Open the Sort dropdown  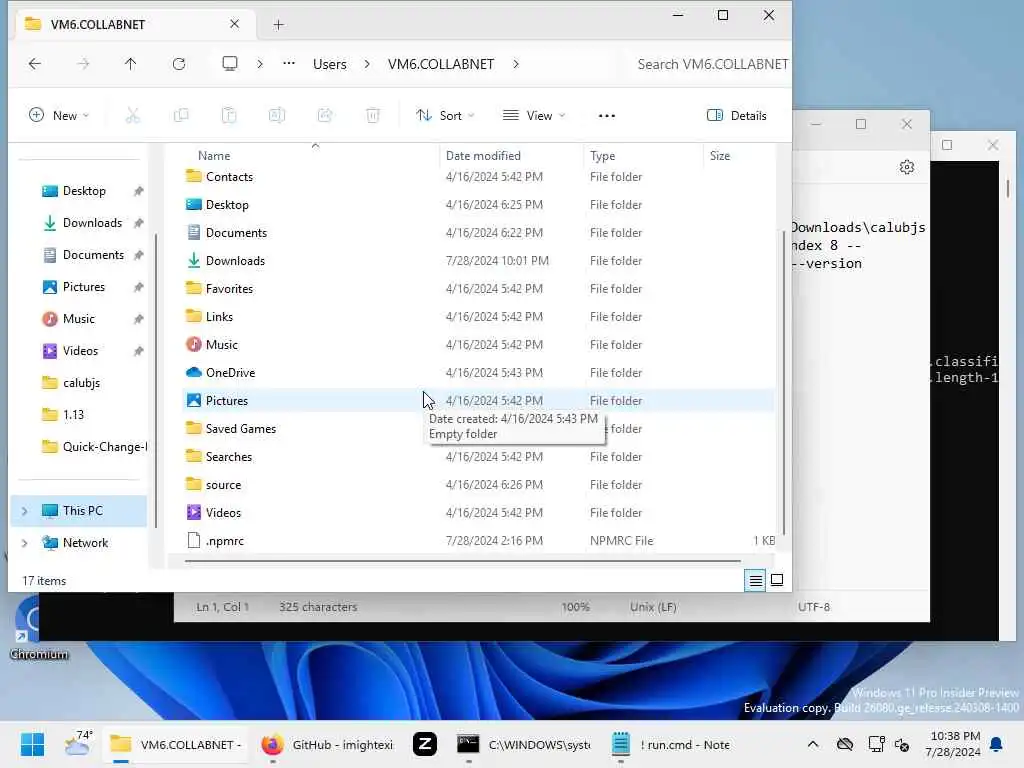(x=445, y=116)
